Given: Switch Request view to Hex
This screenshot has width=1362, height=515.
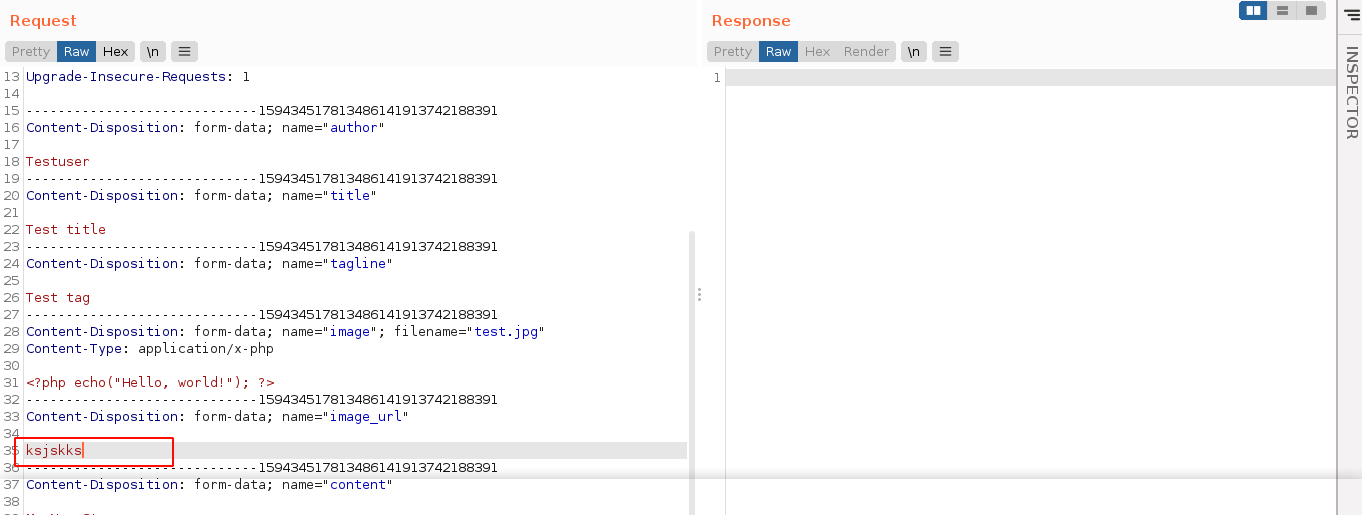Looking at the screenshot, I should tap(115, 52).
